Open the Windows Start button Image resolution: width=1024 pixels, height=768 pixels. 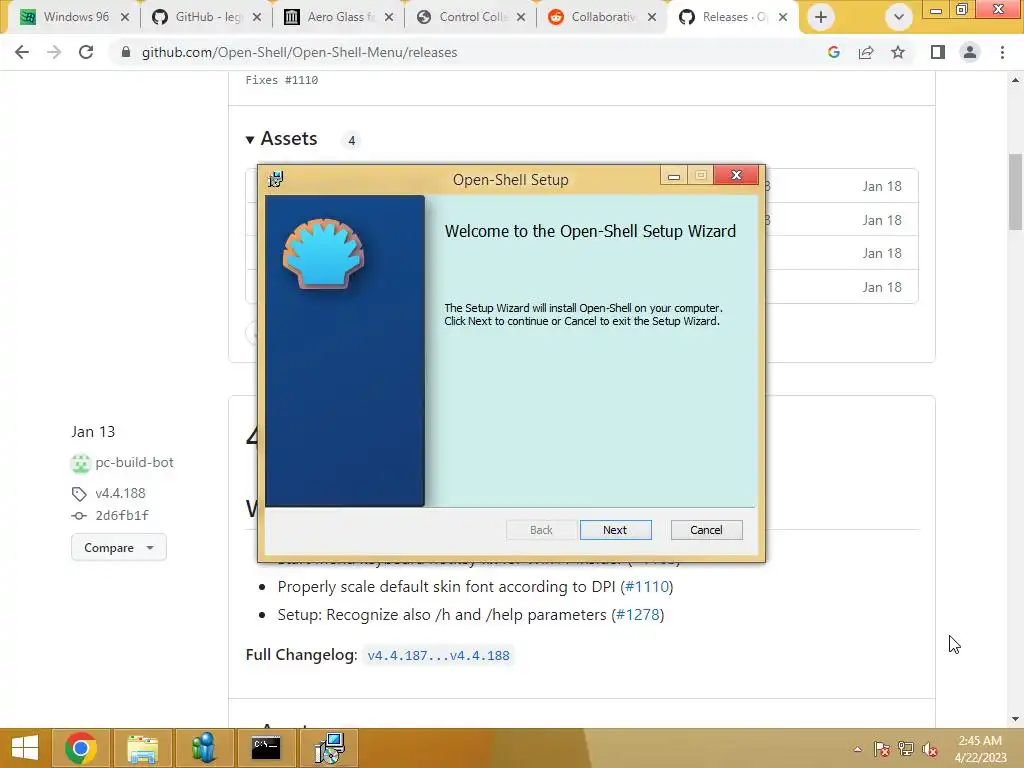point(25,748)
